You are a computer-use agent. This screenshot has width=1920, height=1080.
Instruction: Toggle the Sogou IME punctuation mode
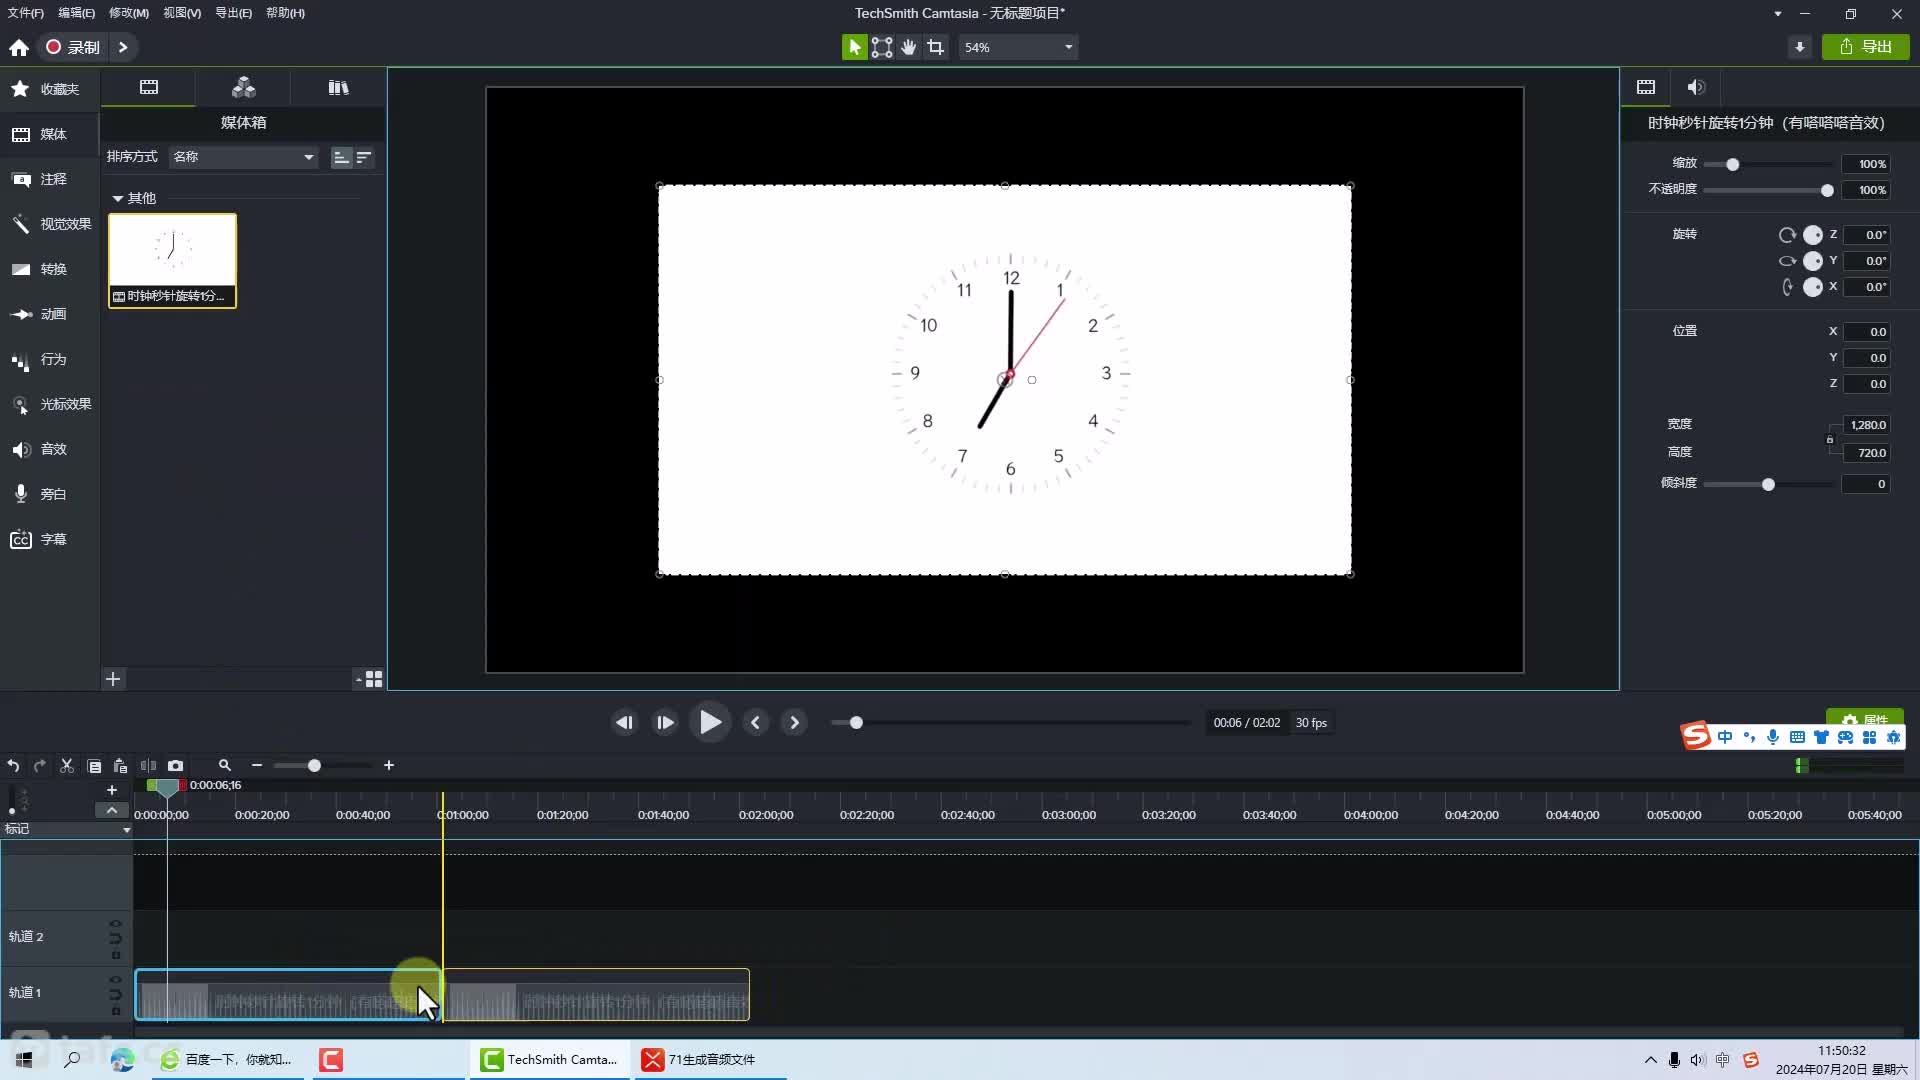pos(1749,737)
